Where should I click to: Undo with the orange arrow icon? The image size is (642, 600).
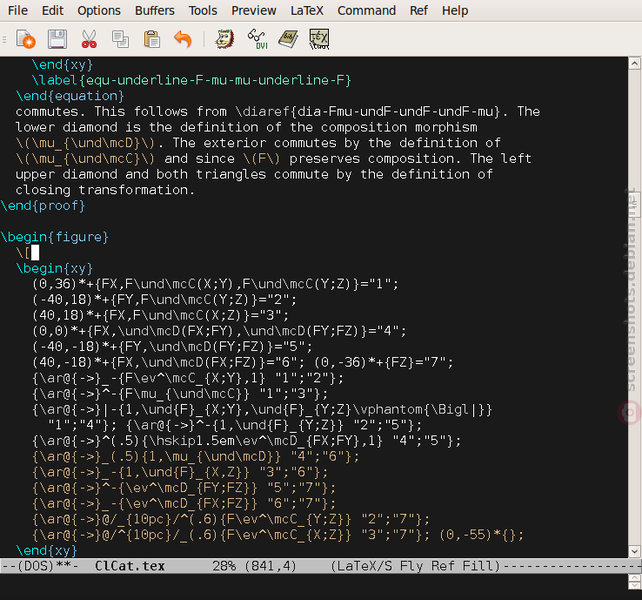(183, 39)
